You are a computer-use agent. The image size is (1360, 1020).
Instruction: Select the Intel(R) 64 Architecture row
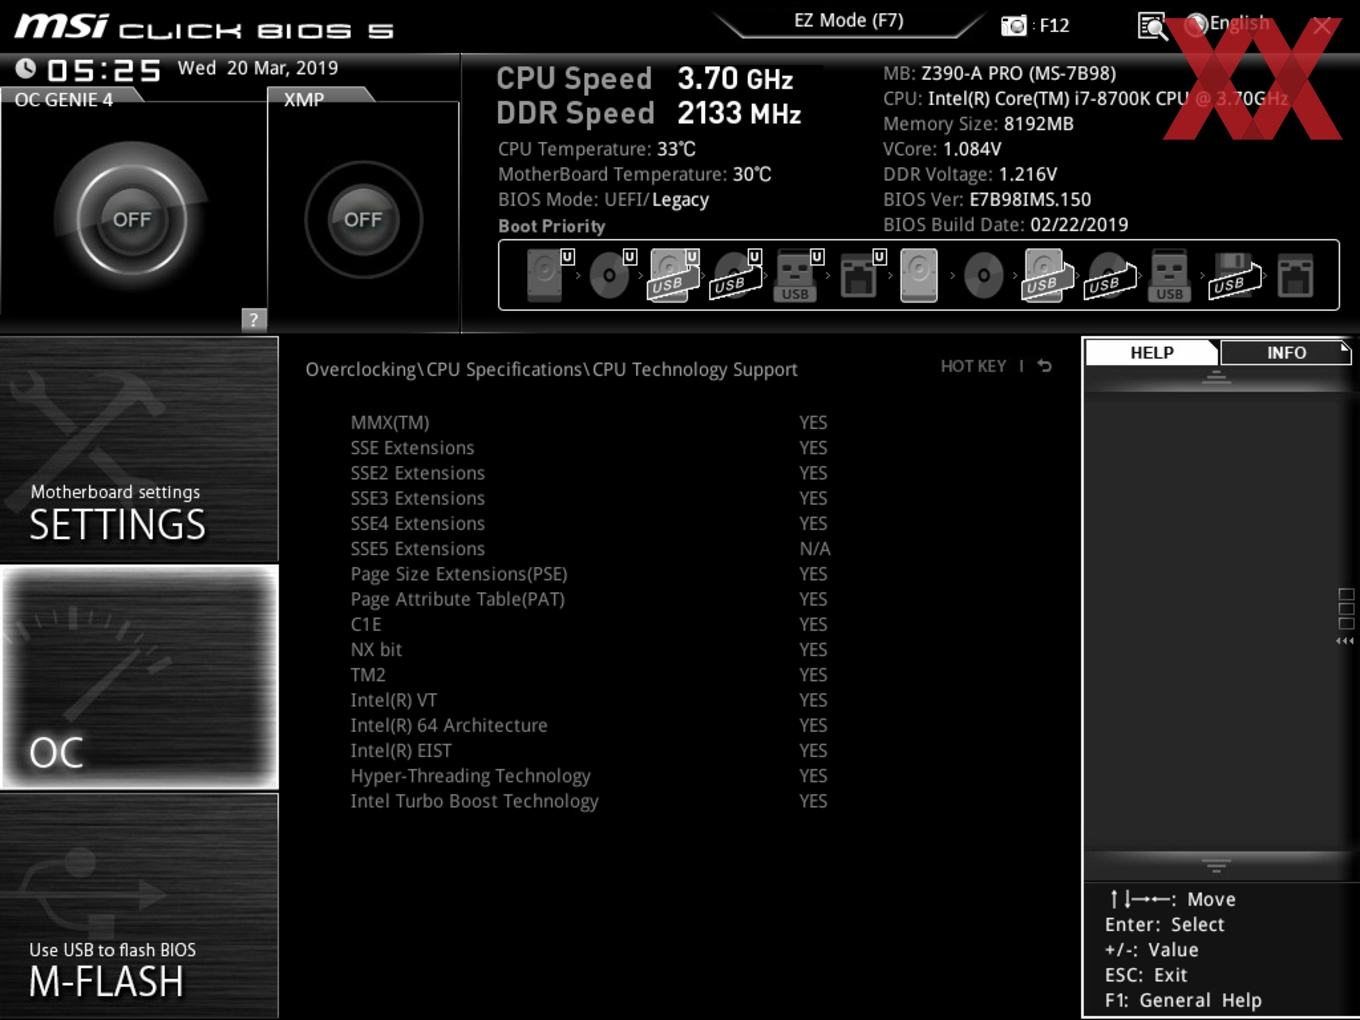point(590,725)
